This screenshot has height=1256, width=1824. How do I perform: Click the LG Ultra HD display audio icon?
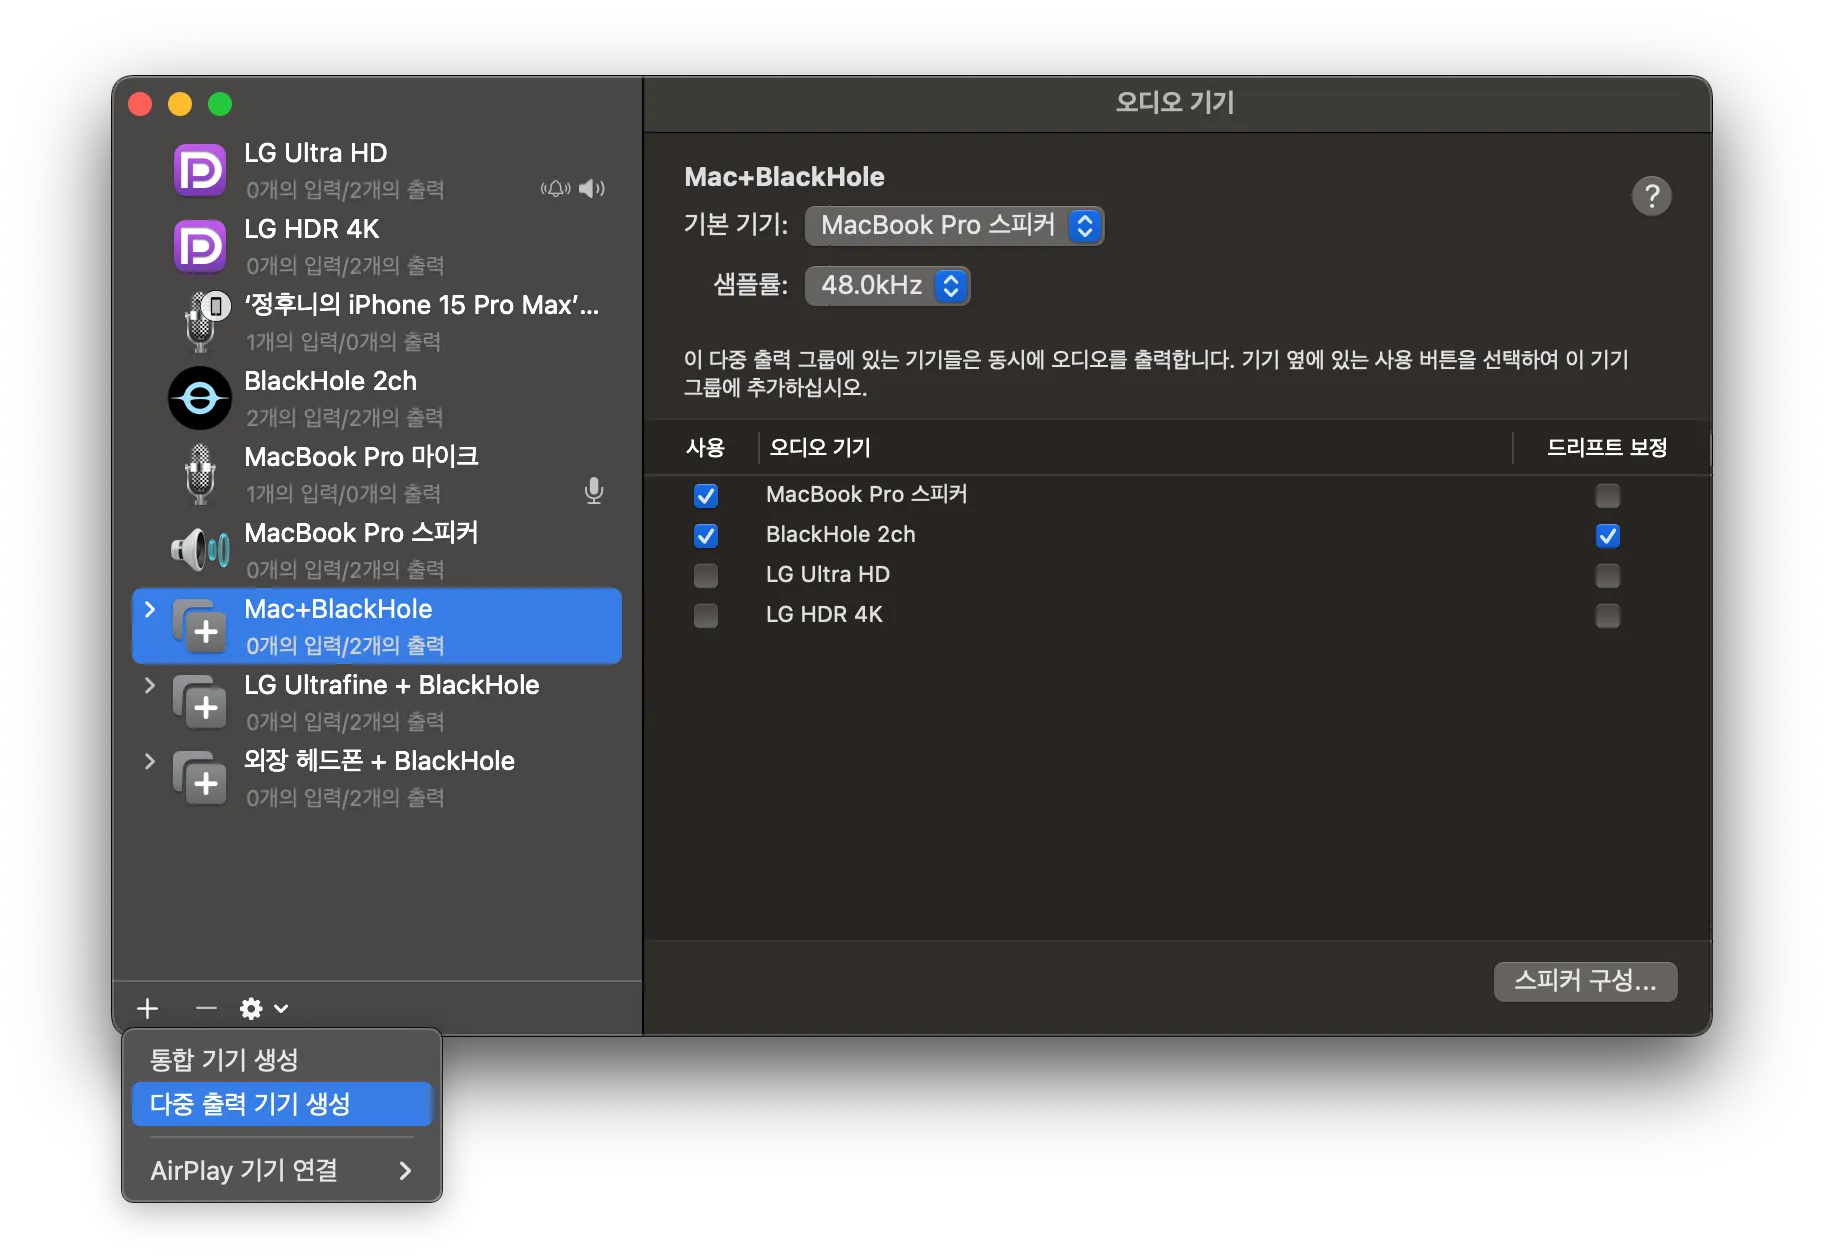200,170
